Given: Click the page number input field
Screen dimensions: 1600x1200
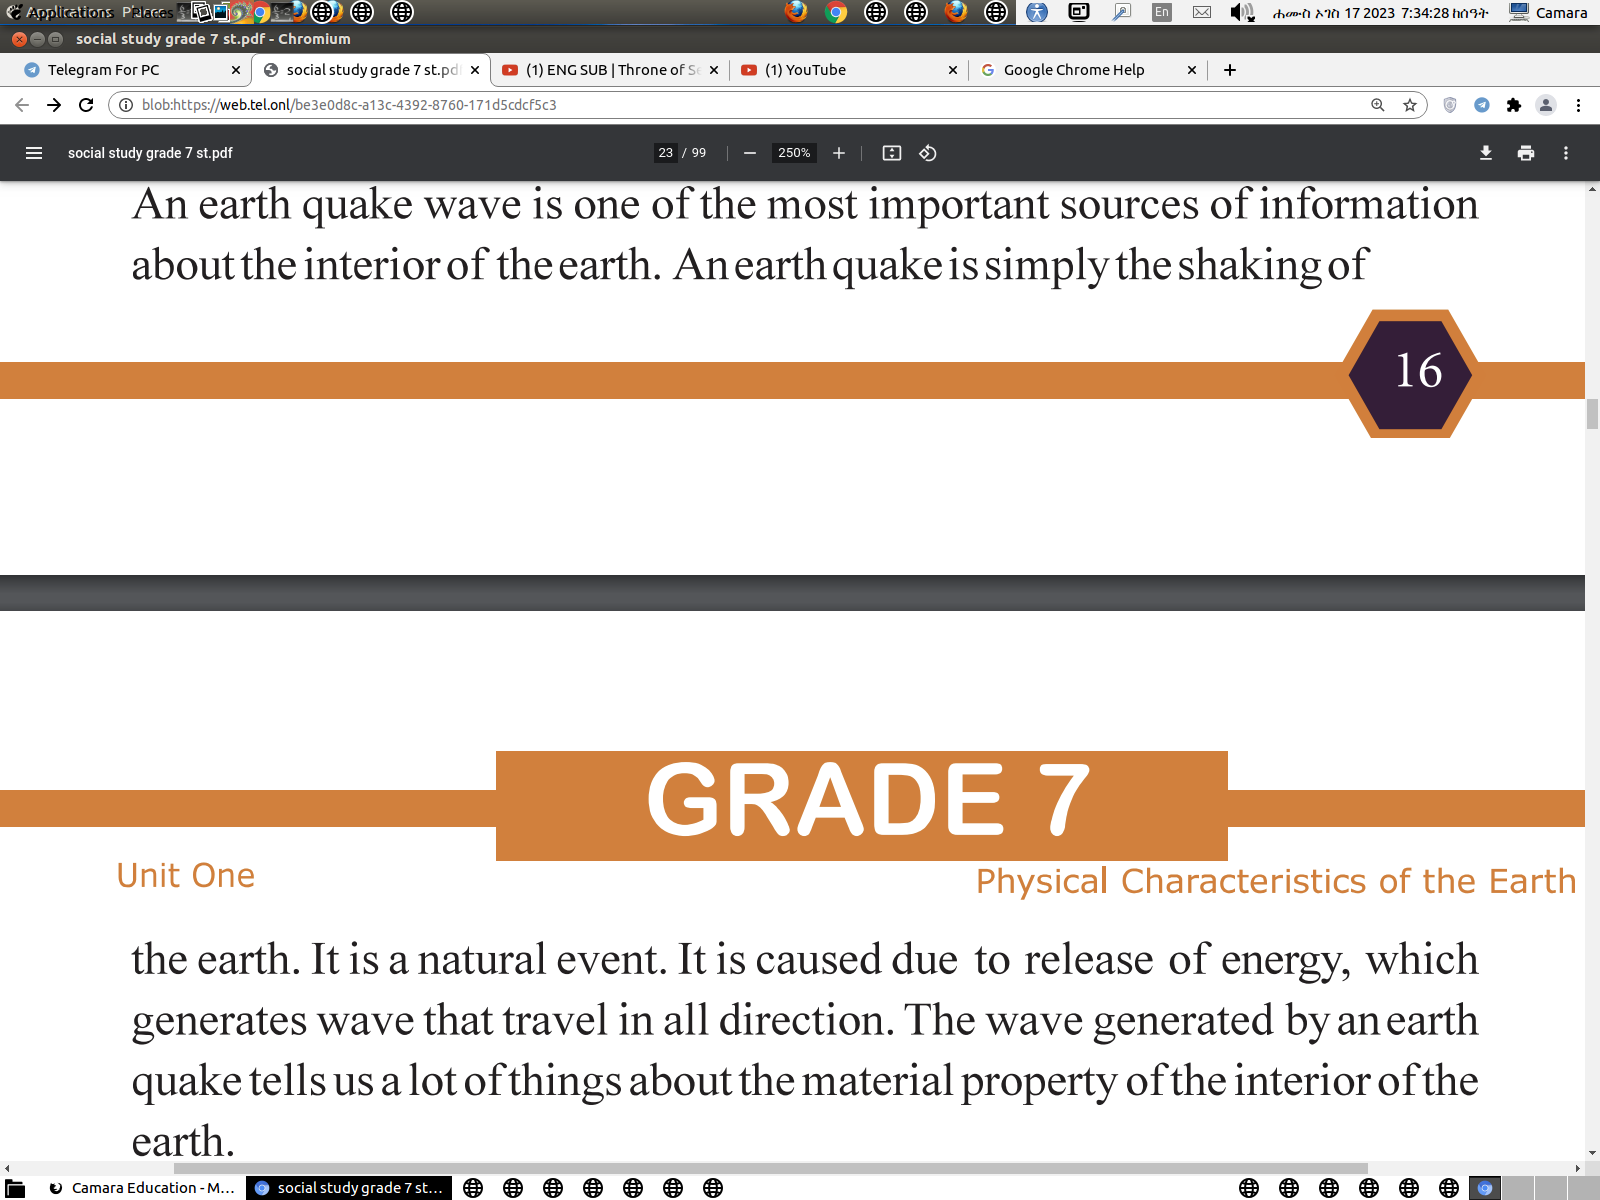Looking at the screenshot, I should 666,153.
